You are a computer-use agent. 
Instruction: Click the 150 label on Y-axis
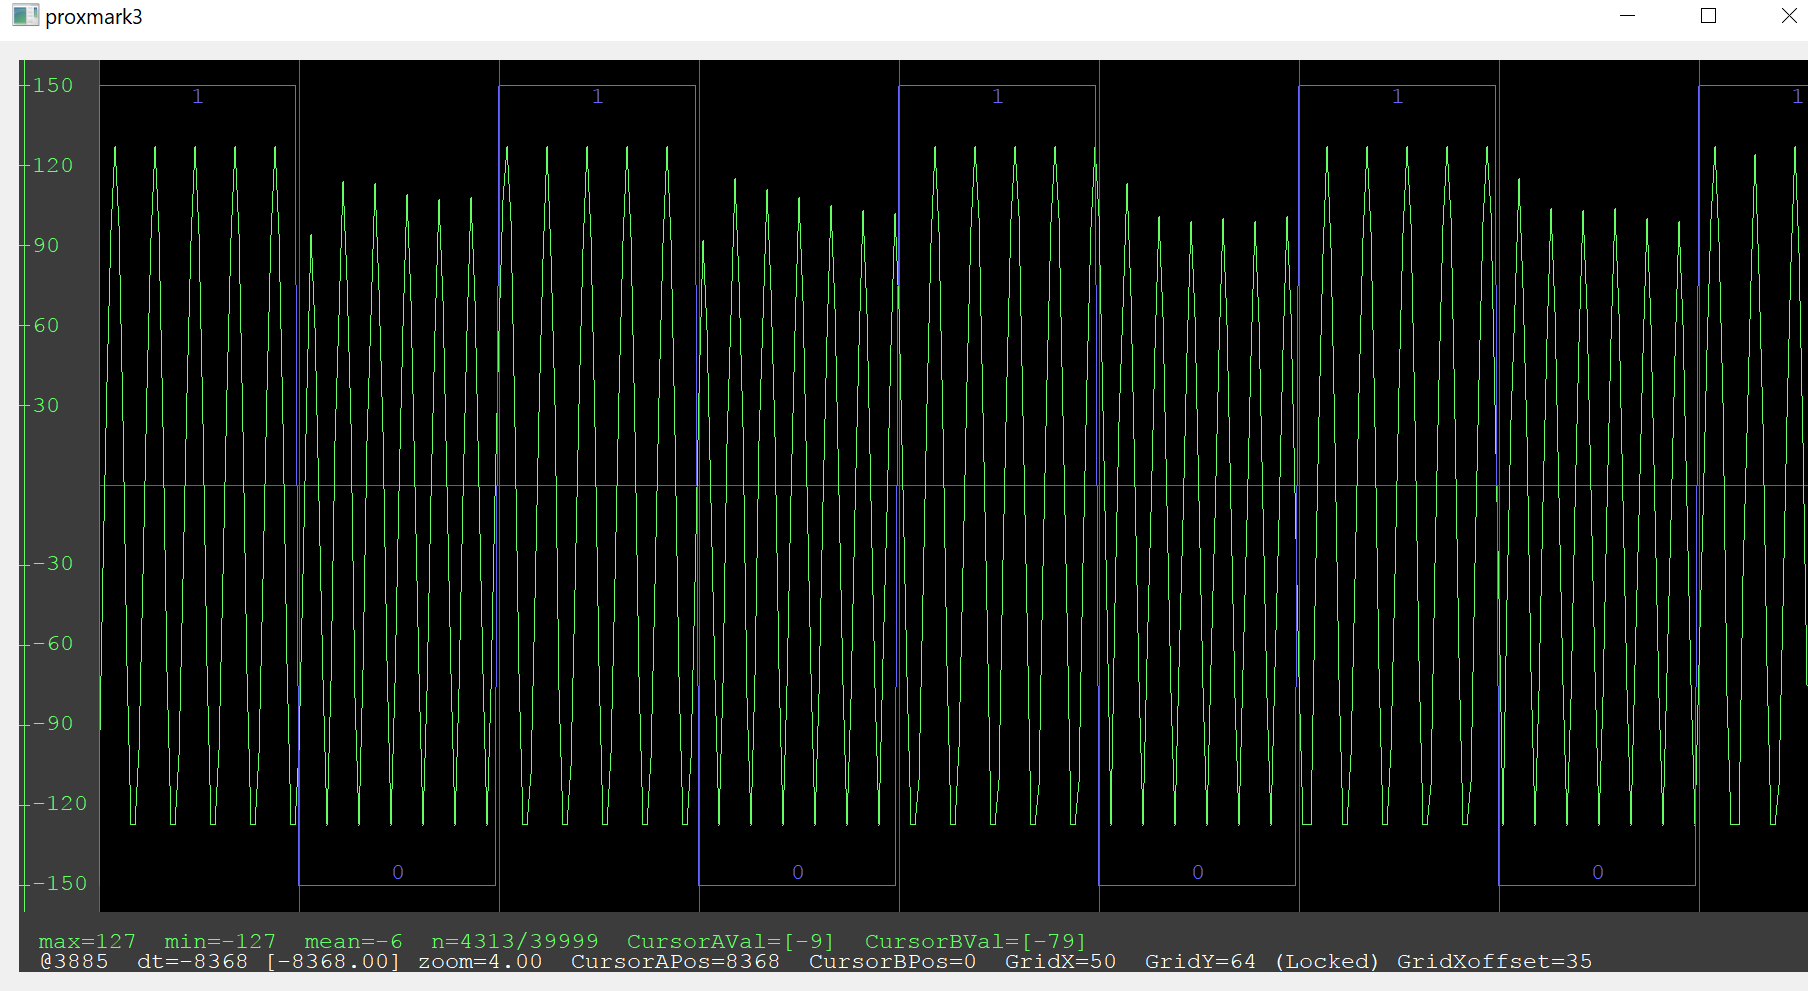click(x=52, y=85)
